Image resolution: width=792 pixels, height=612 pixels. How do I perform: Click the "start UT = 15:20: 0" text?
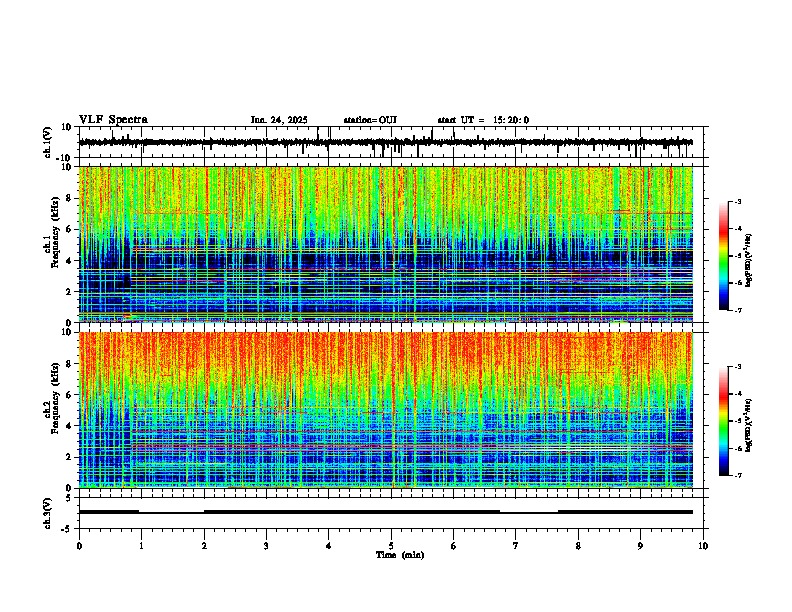483,120
